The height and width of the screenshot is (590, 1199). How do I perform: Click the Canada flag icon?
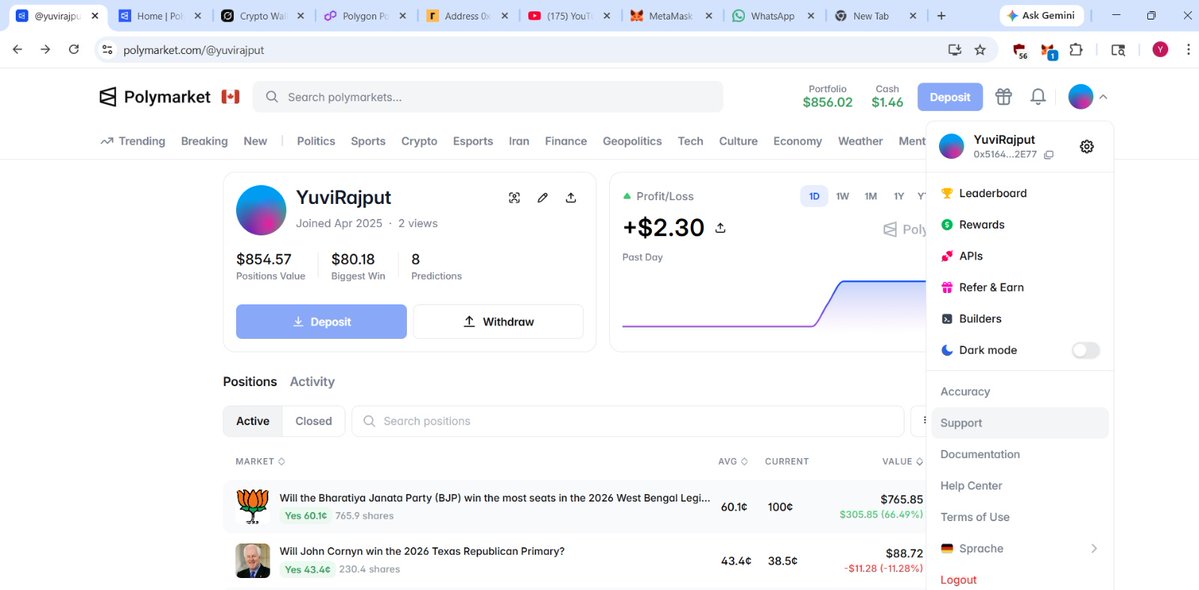click(230, 97)
